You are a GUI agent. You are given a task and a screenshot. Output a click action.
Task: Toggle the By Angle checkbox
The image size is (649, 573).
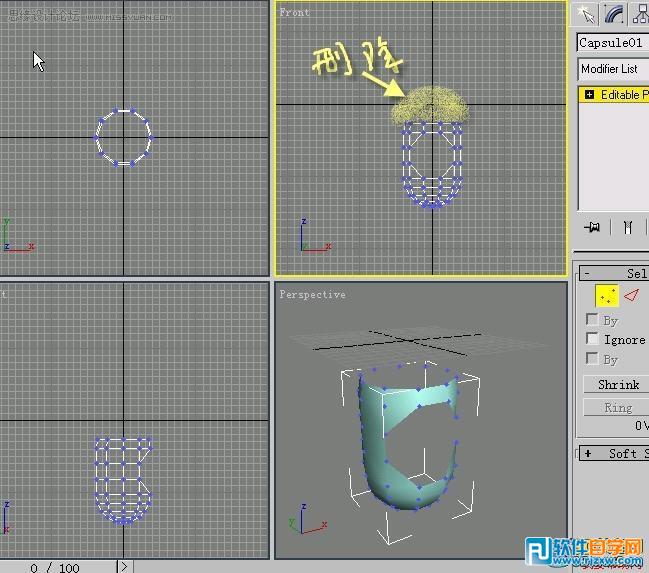[592, 359]
